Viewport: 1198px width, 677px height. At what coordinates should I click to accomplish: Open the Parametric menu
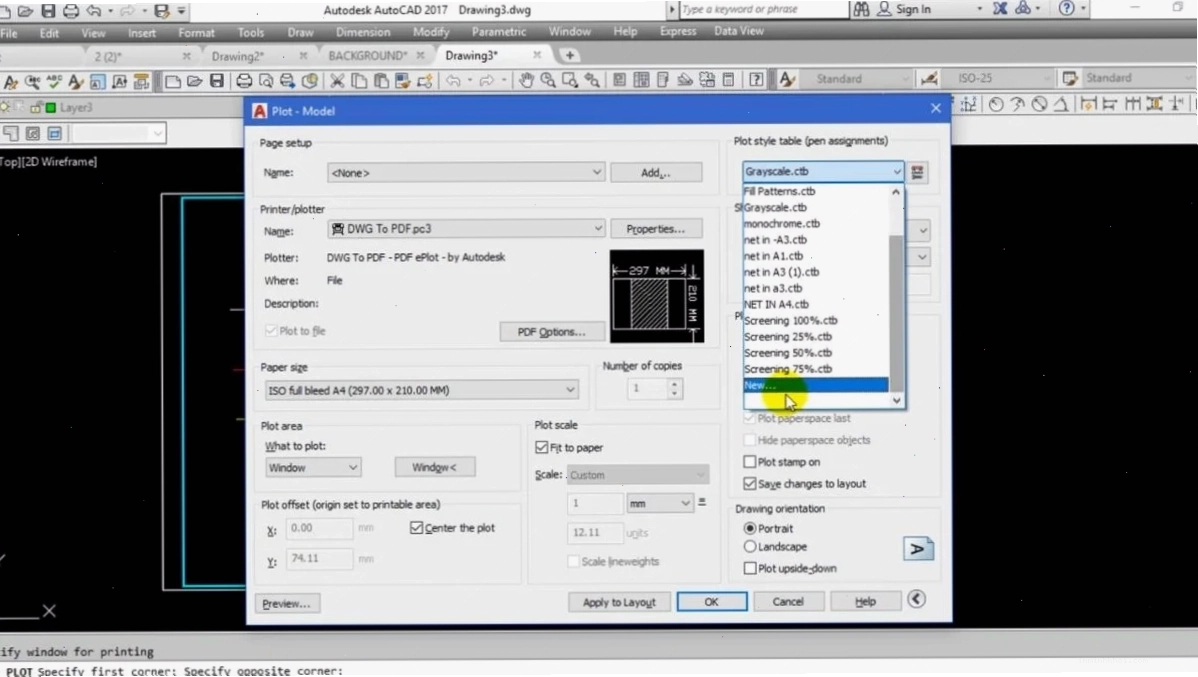[499, 32]
